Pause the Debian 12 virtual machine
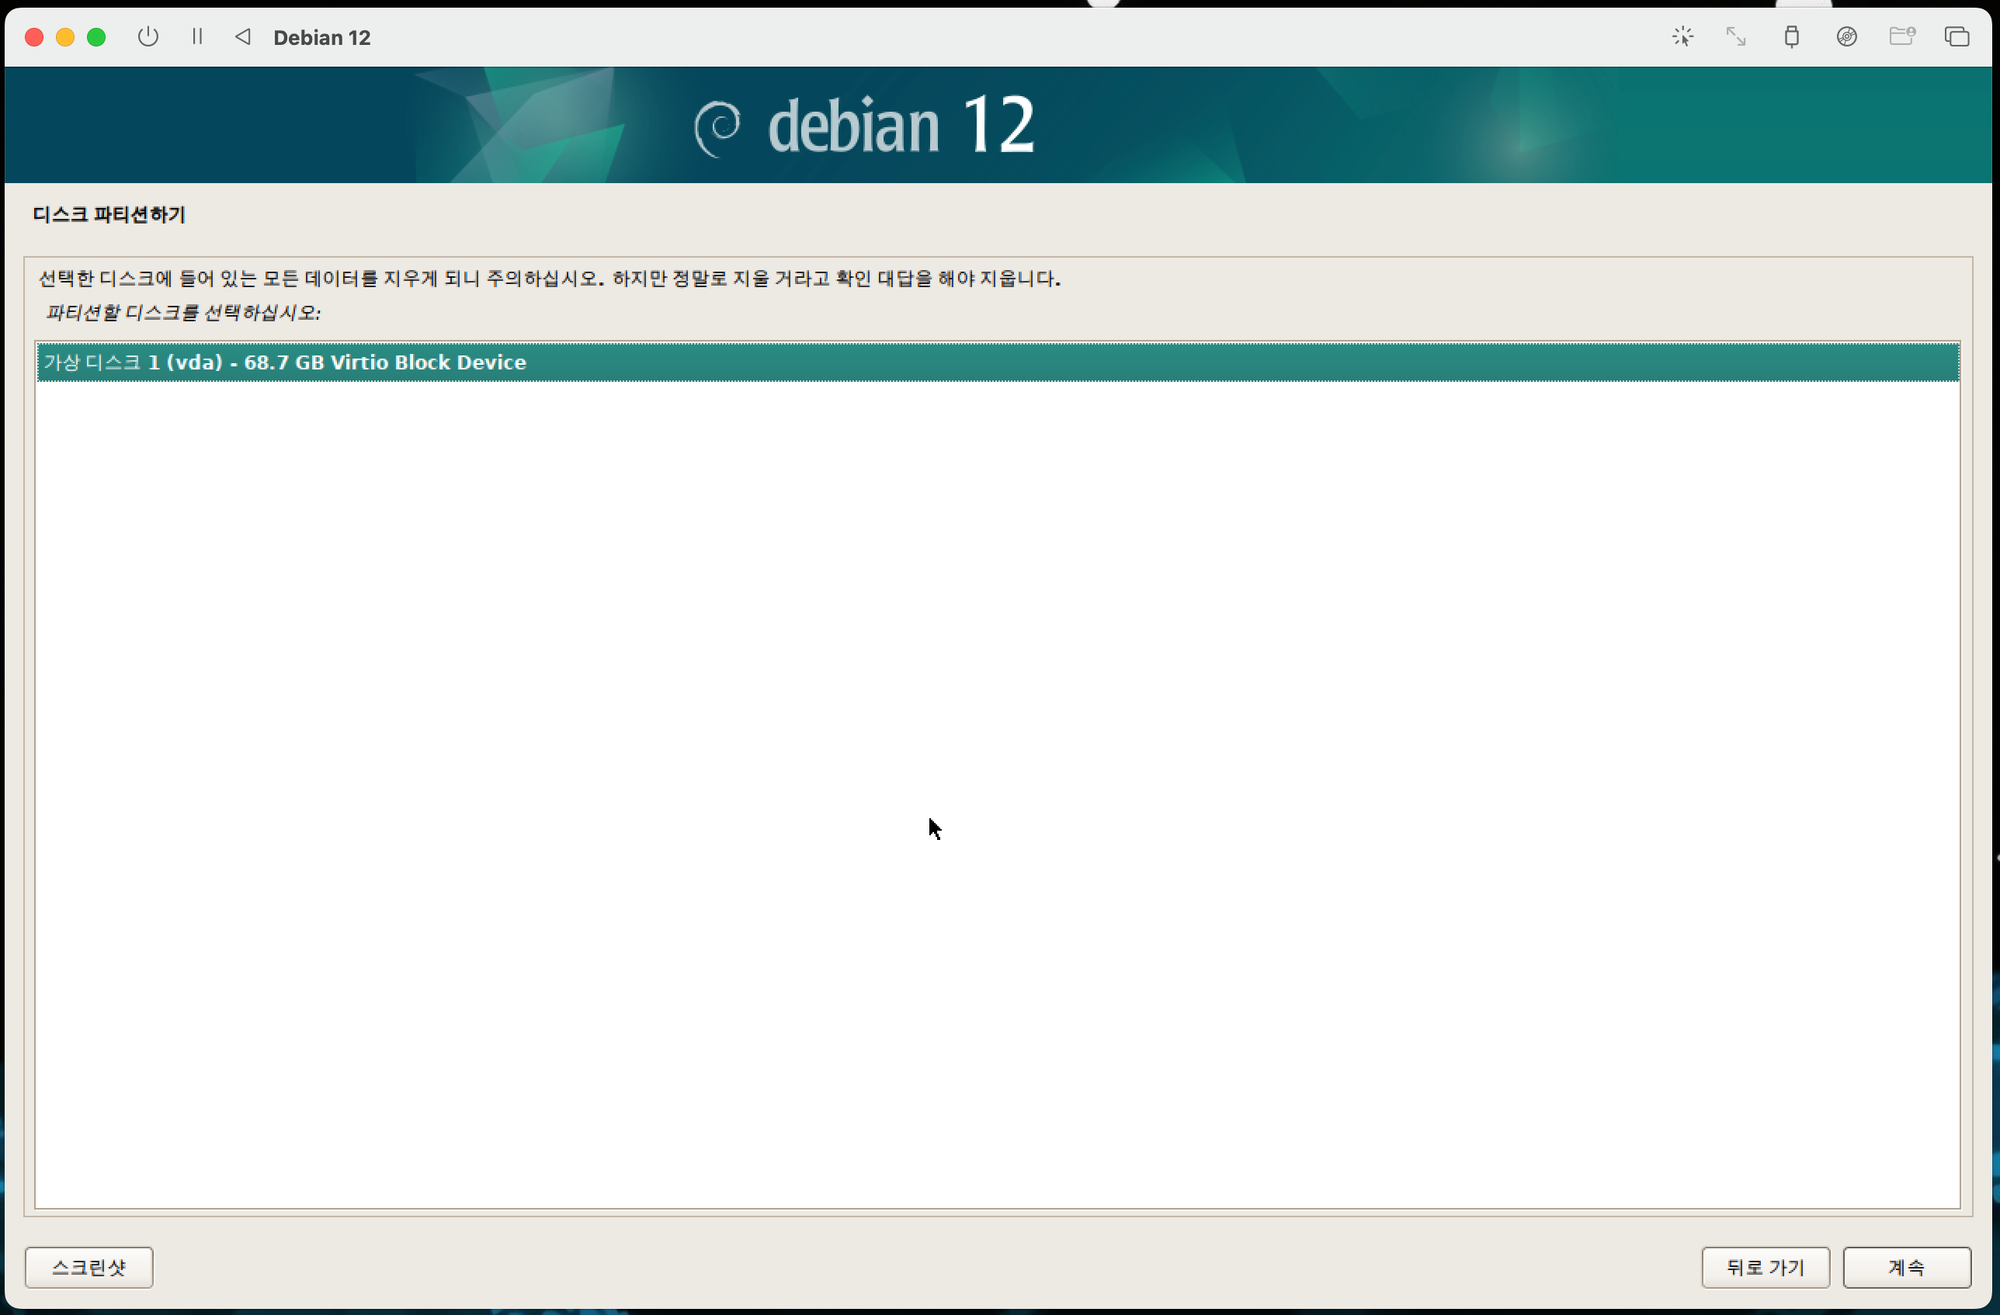The height and width of the screenshot is (1315, 2000). 197,37
